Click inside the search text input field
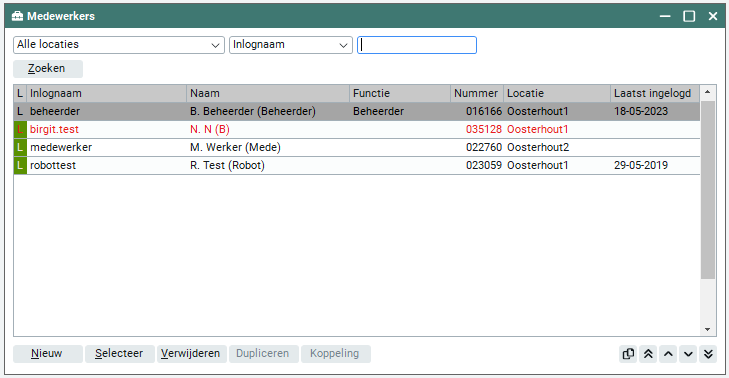The height and width of the screenshot is (378, 729). point(417,45)
